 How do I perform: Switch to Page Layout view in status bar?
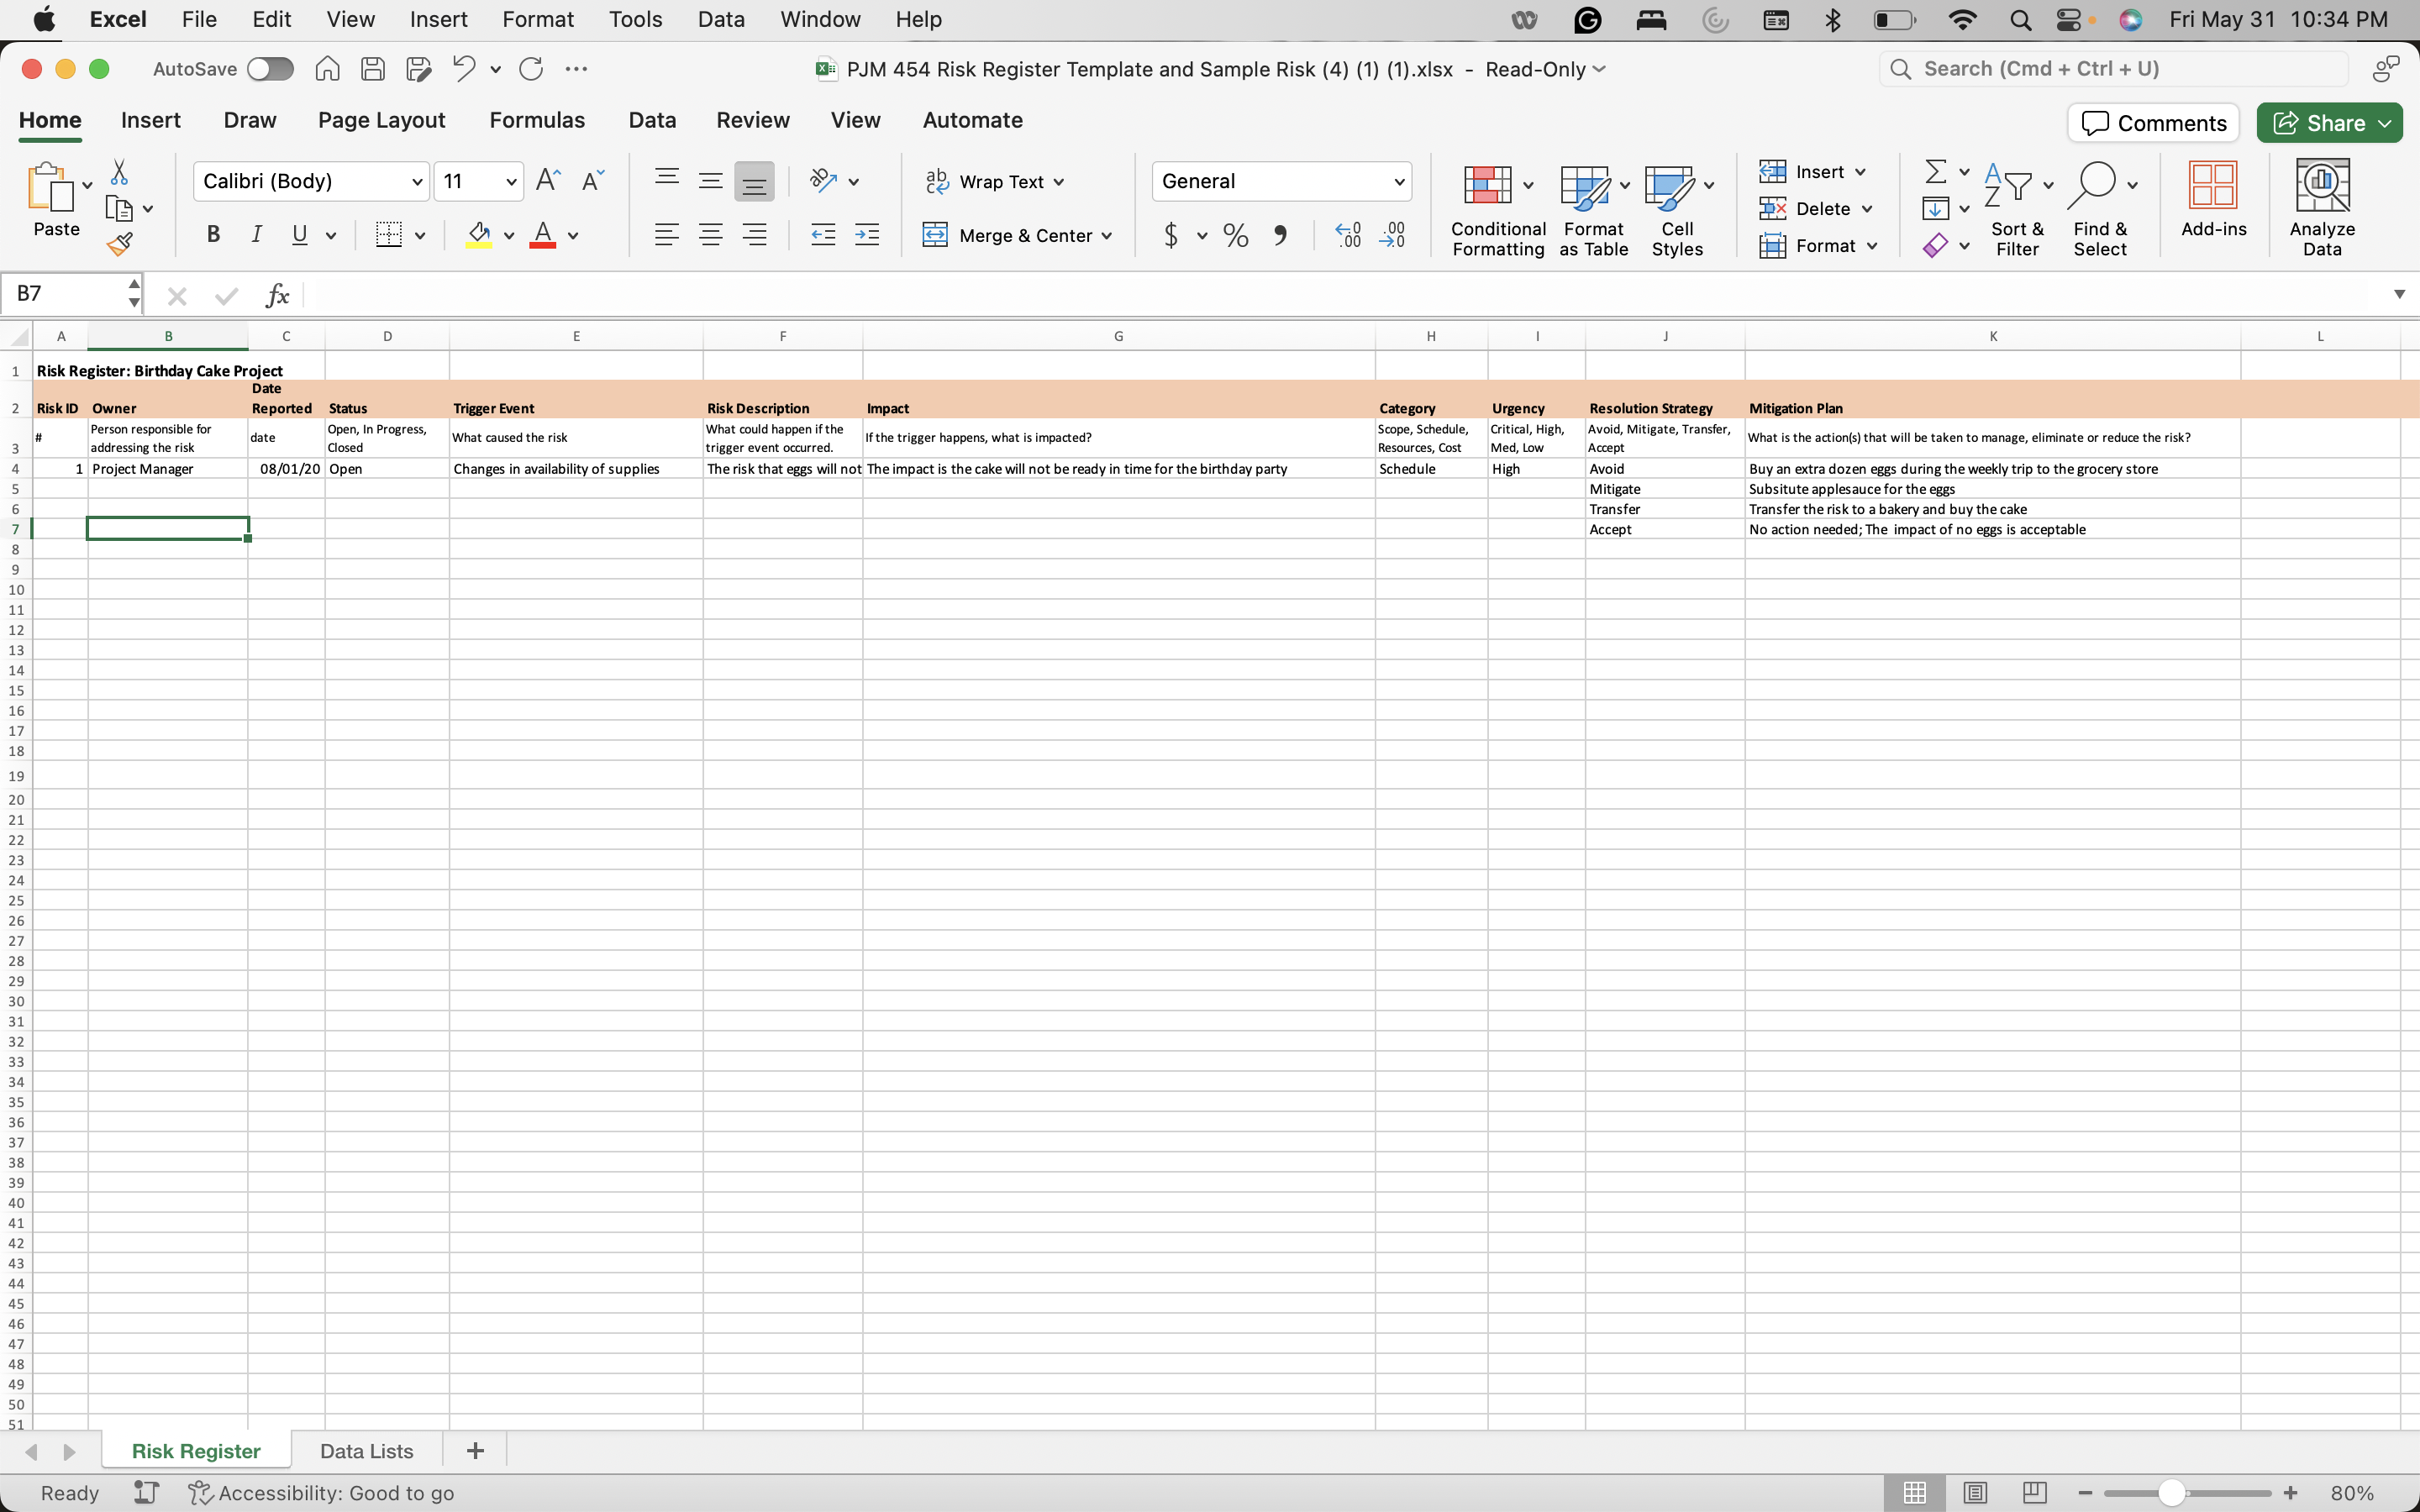1974,1492
